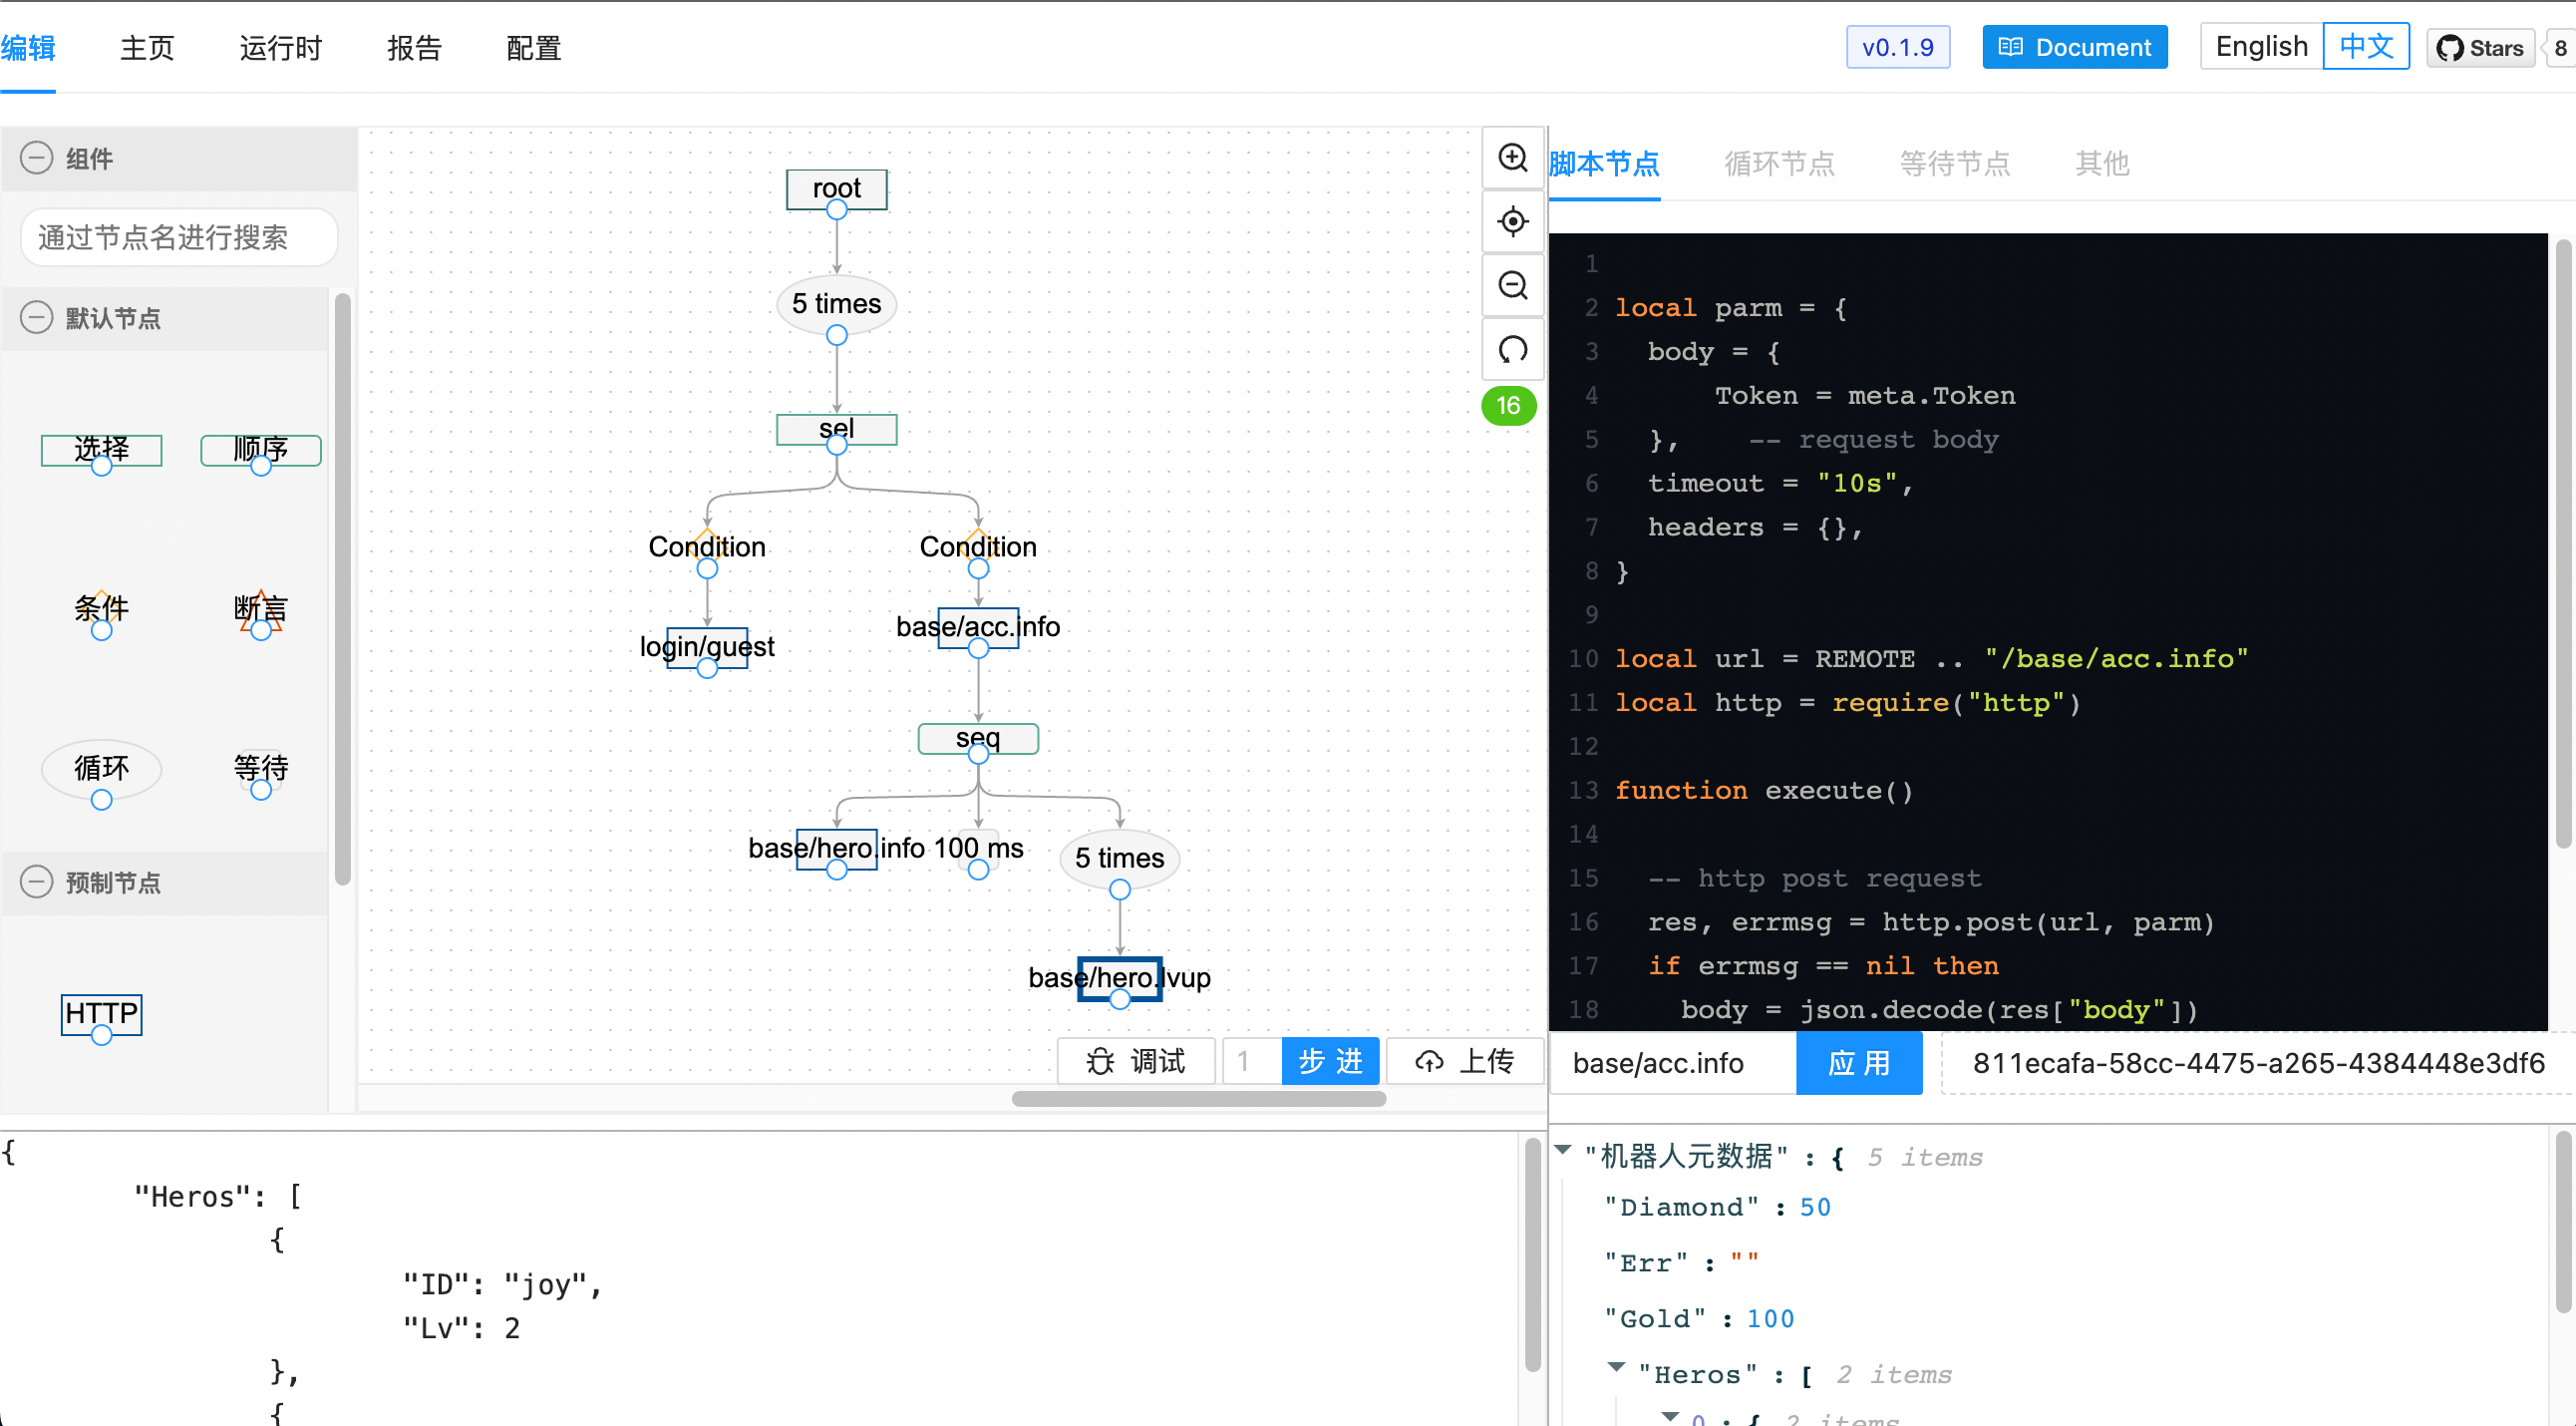Click the "Diamond" : 50 metadata entry
The image size is (2576, 1426).
pos(1717,1207)
